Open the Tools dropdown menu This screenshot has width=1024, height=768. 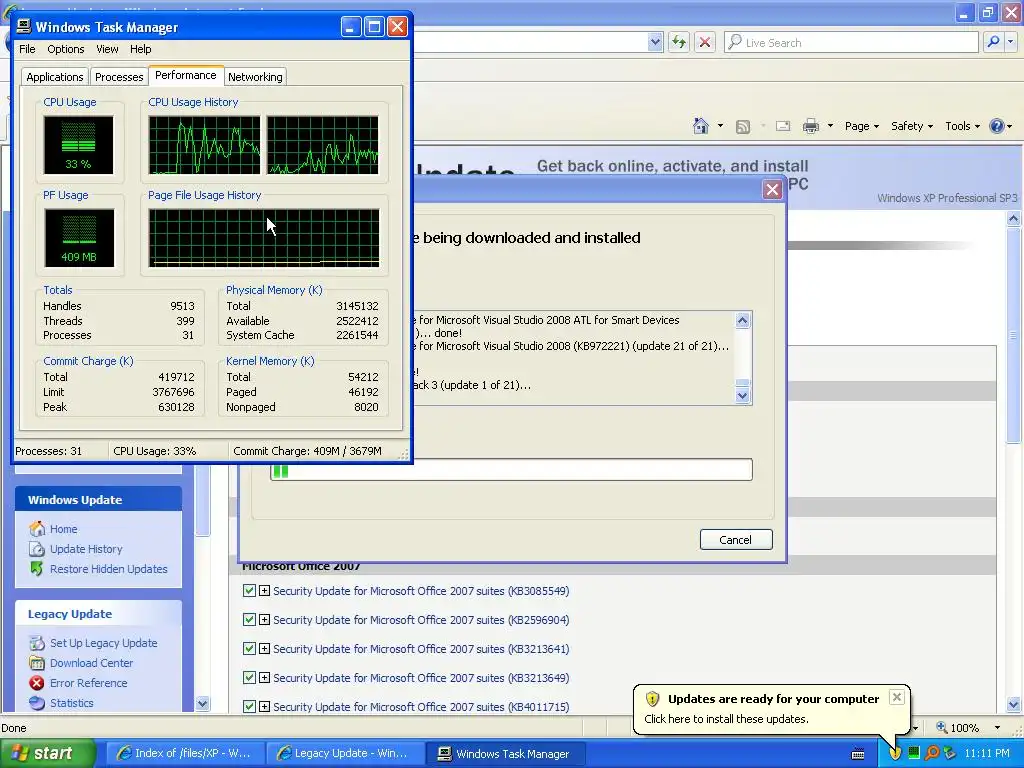pyautogui.click(x=963, y=126)
